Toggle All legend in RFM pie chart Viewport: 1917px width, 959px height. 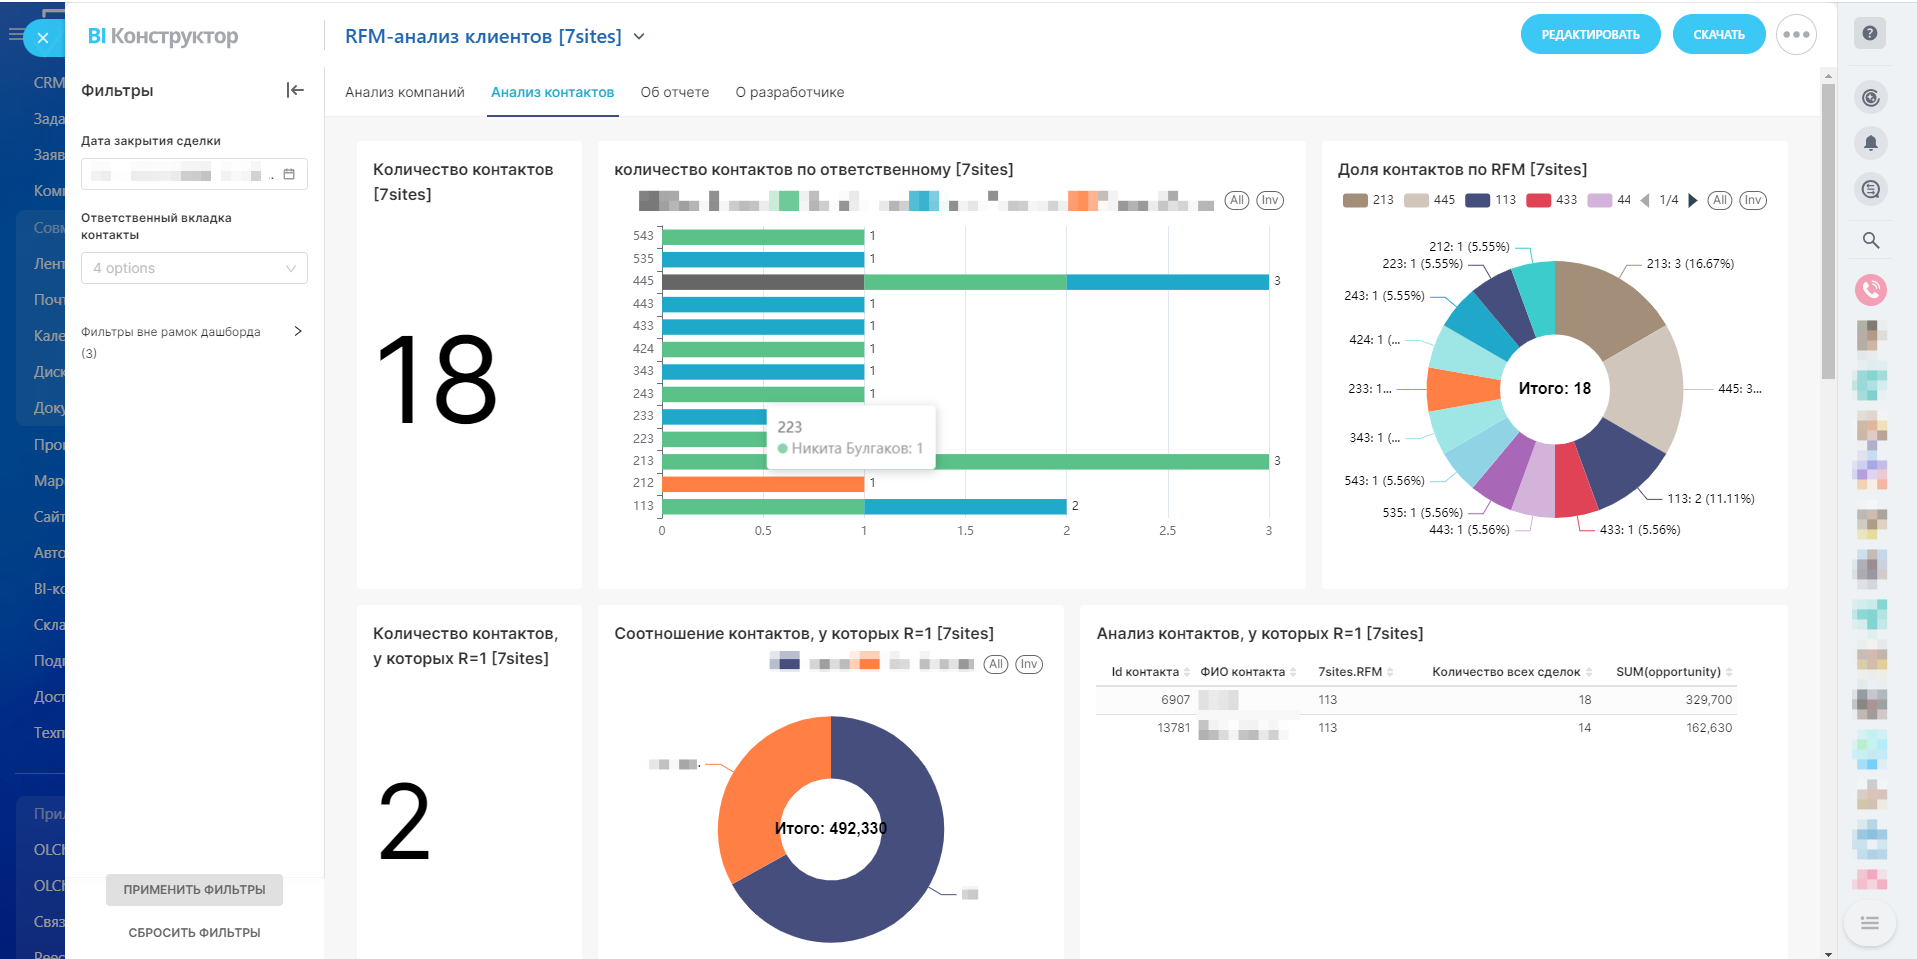point(1720,200)
